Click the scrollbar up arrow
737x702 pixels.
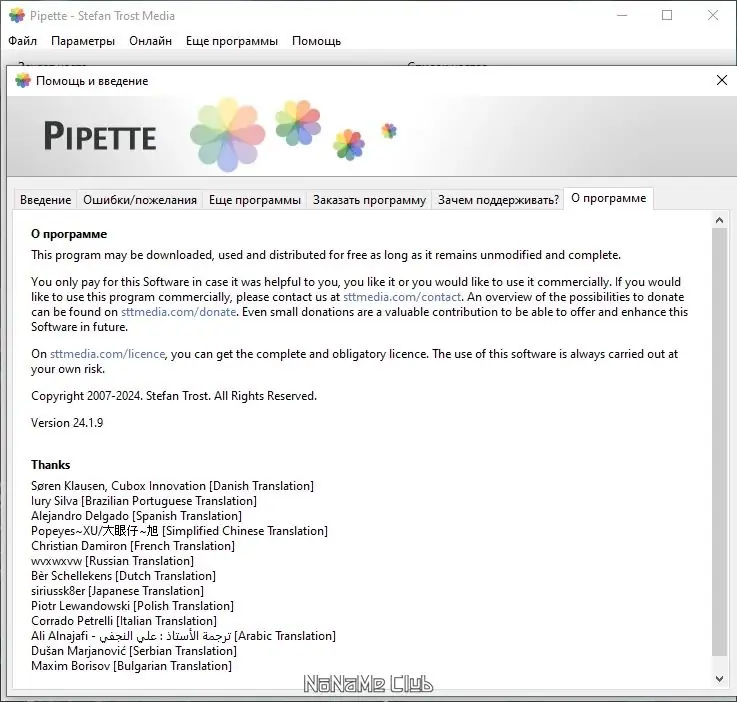719,219
